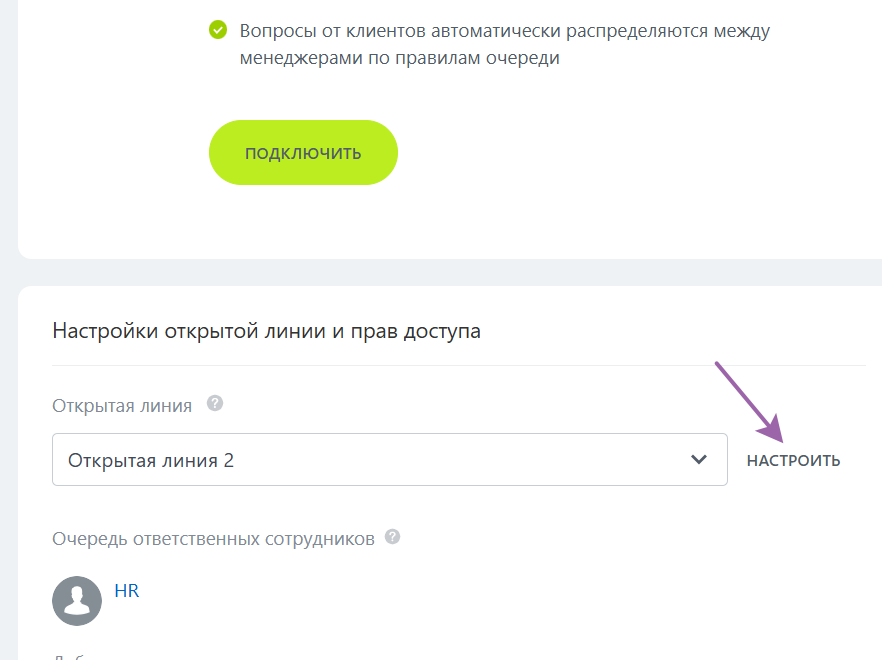Click inside the open line selection field

click(x=389, y=459)
